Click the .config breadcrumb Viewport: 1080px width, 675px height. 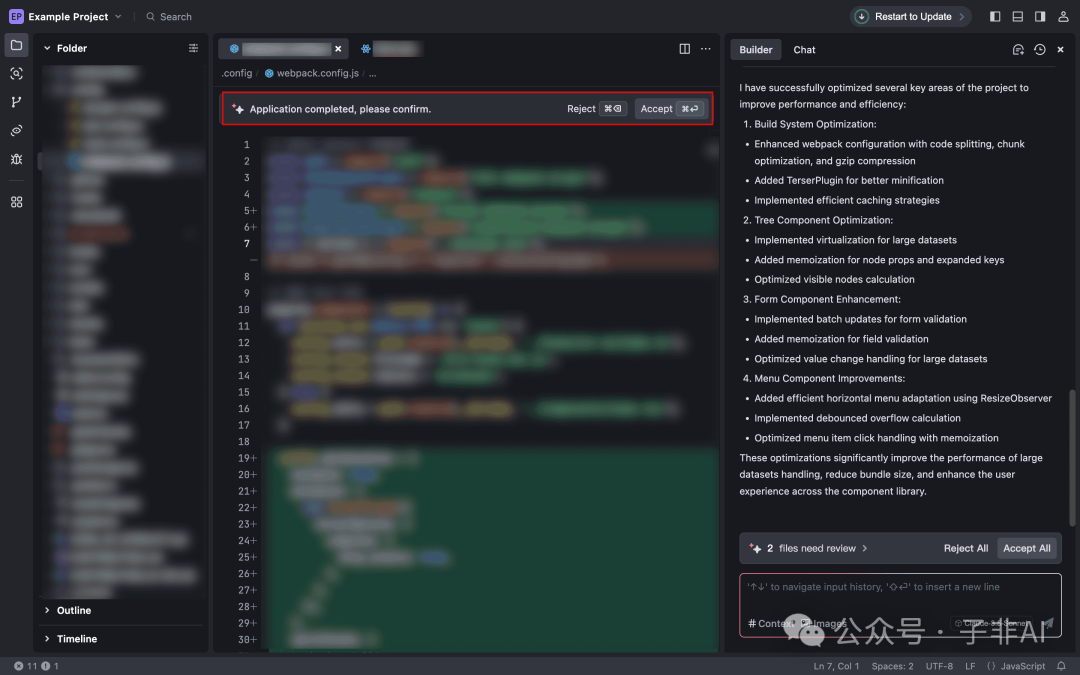tap(237, 73)
